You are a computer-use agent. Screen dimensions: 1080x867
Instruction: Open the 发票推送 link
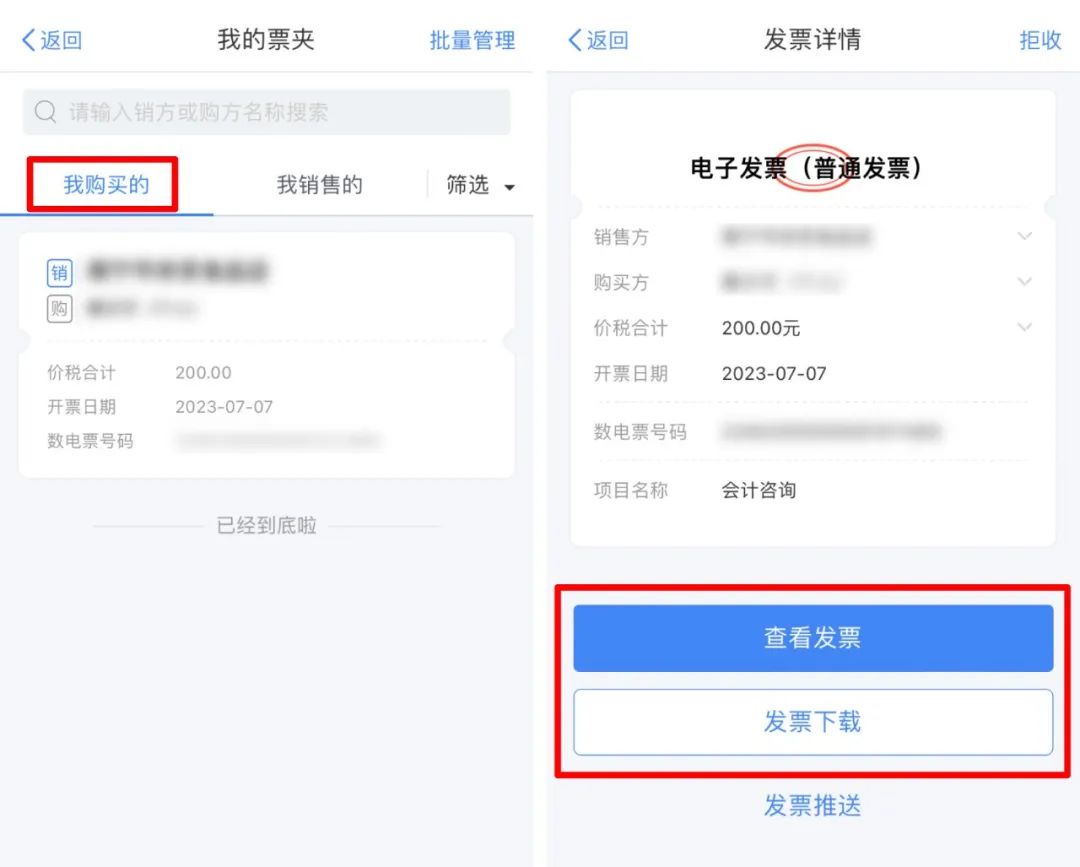click(813, 805)
